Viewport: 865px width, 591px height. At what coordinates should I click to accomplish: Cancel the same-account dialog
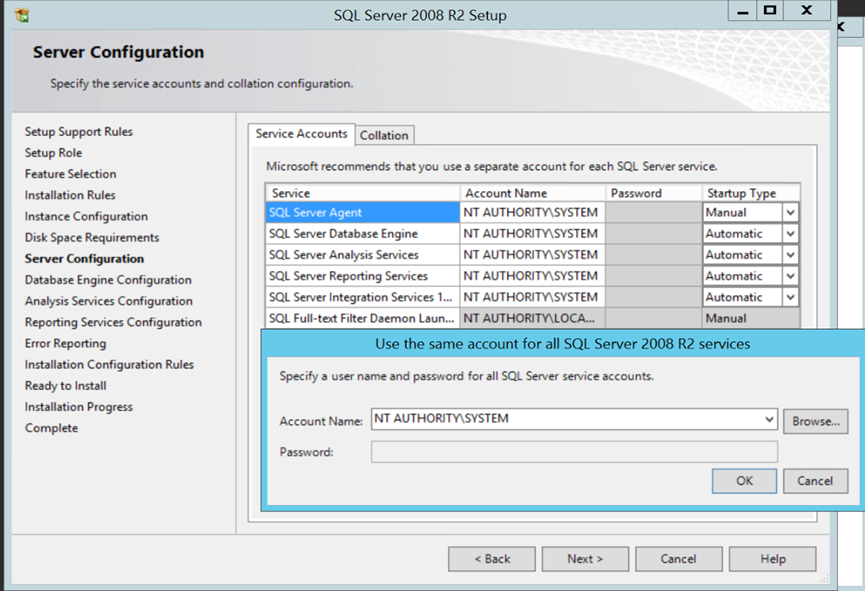815,481
